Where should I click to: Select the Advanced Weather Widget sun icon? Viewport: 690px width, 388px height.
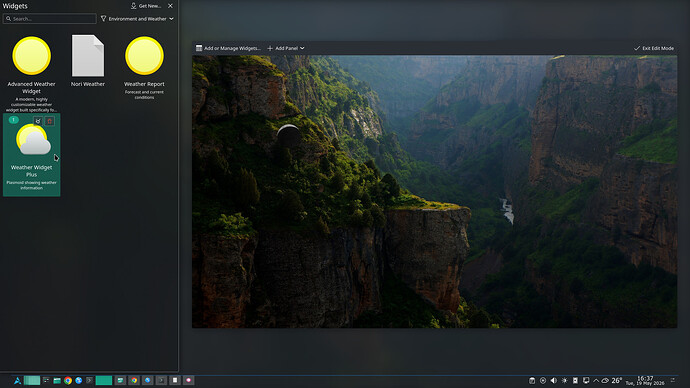[31, 55]
